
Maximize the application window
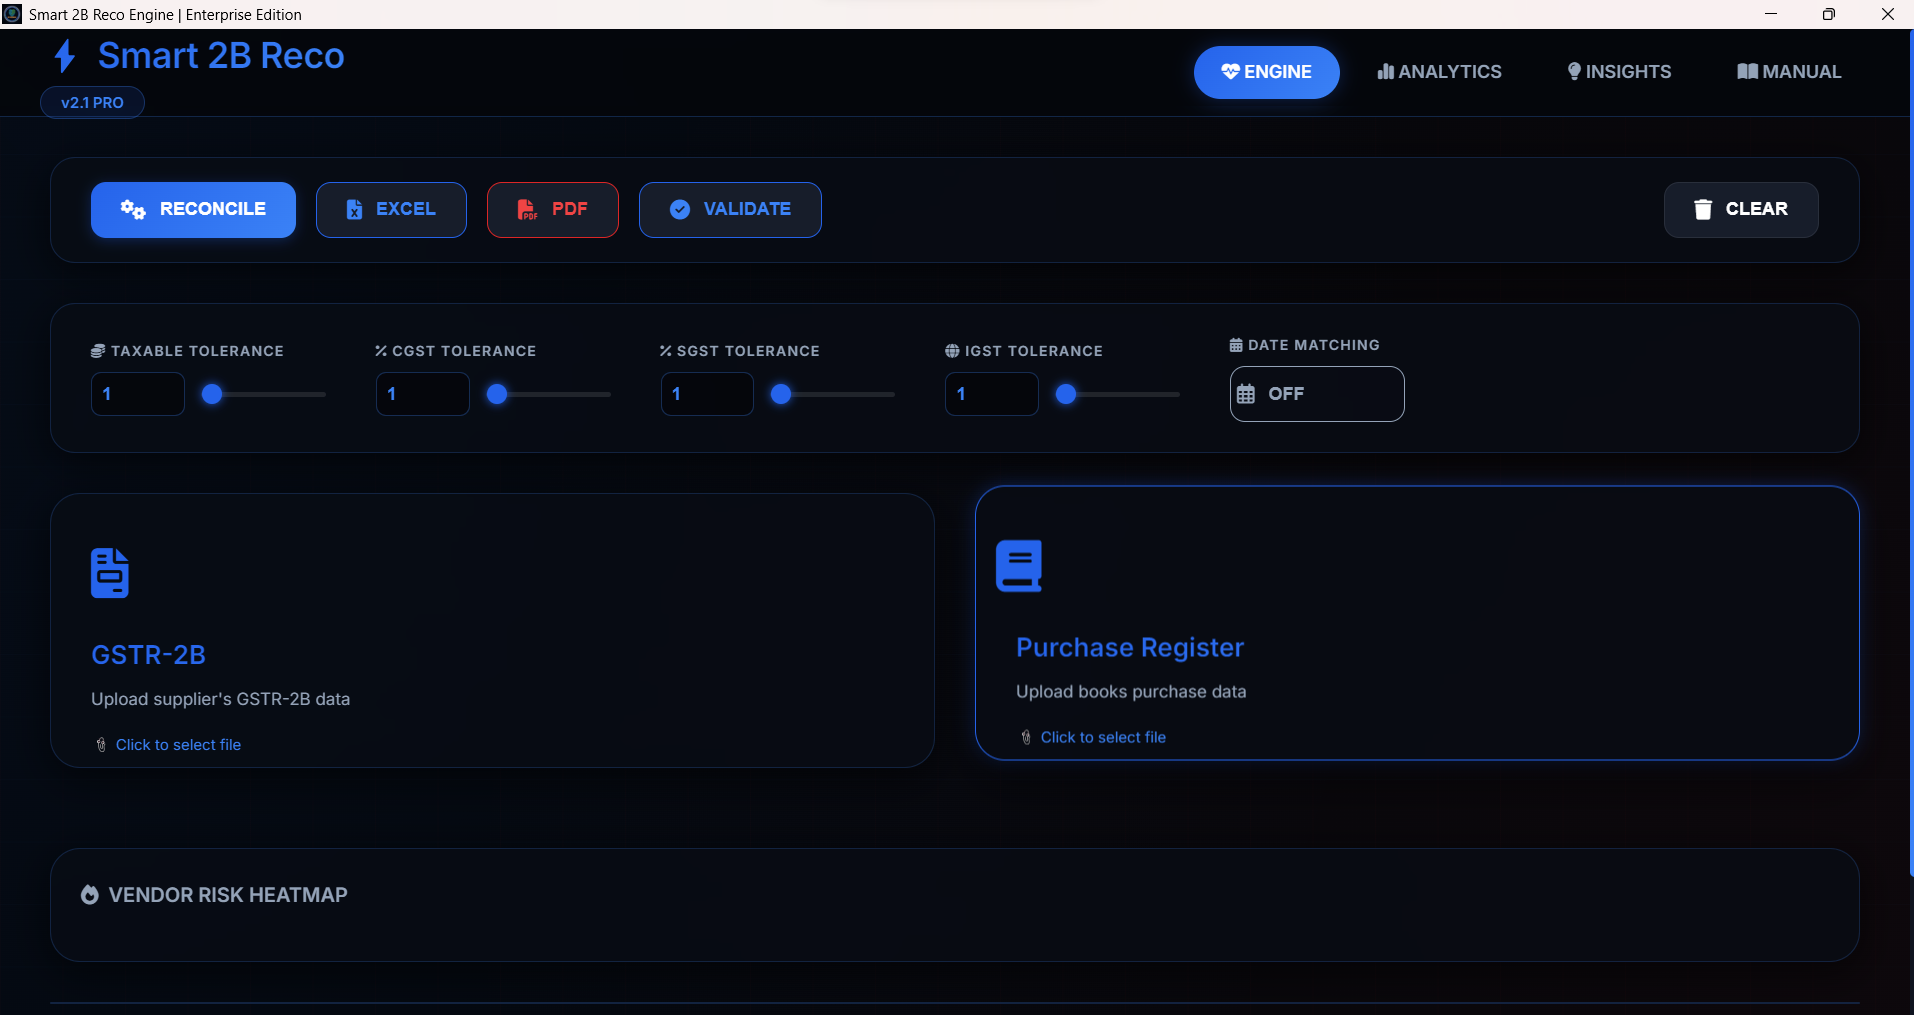tap(1829, 14)
